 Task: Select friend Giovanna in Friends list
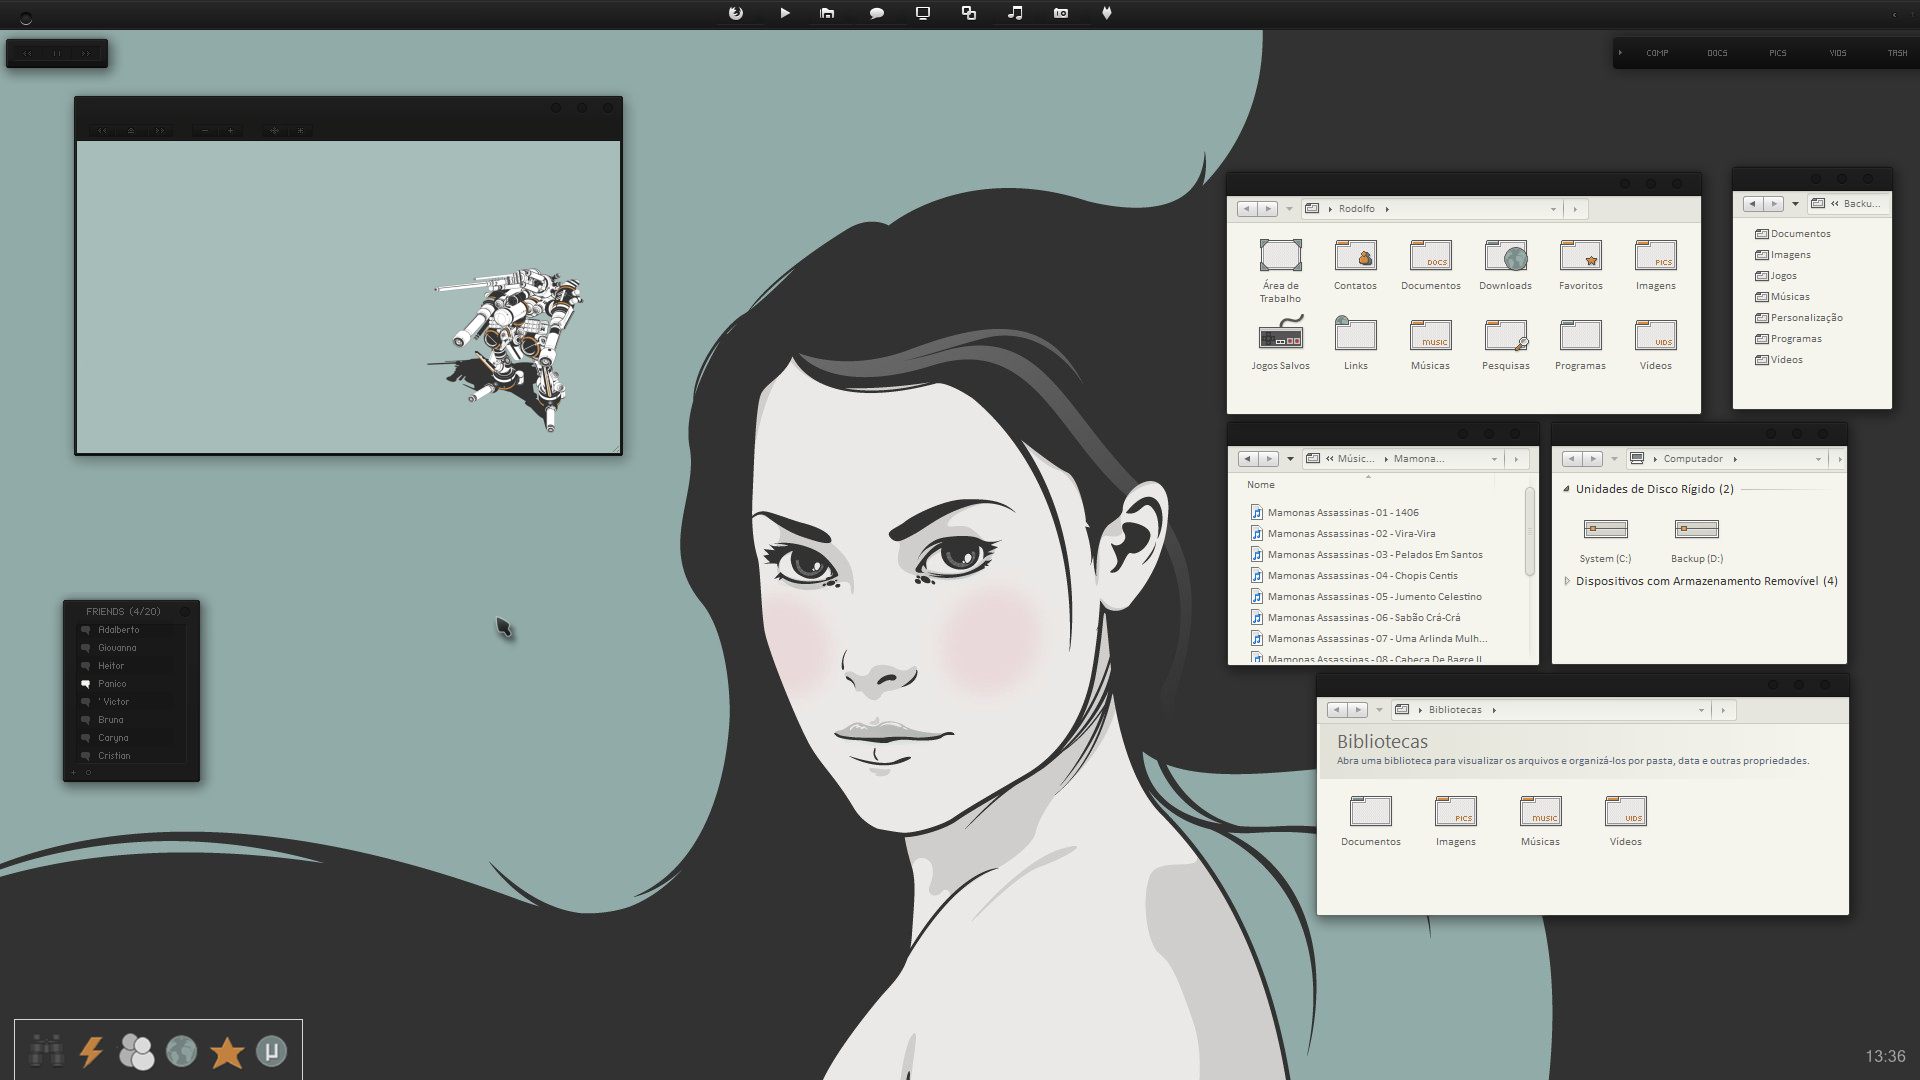(x=117, y=648)
